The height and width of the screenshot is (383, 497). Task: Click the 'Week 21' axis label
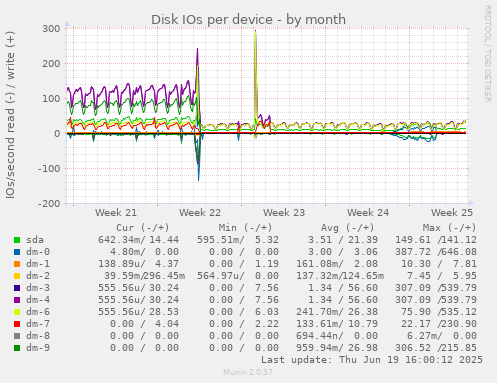[x=116, y=213]
